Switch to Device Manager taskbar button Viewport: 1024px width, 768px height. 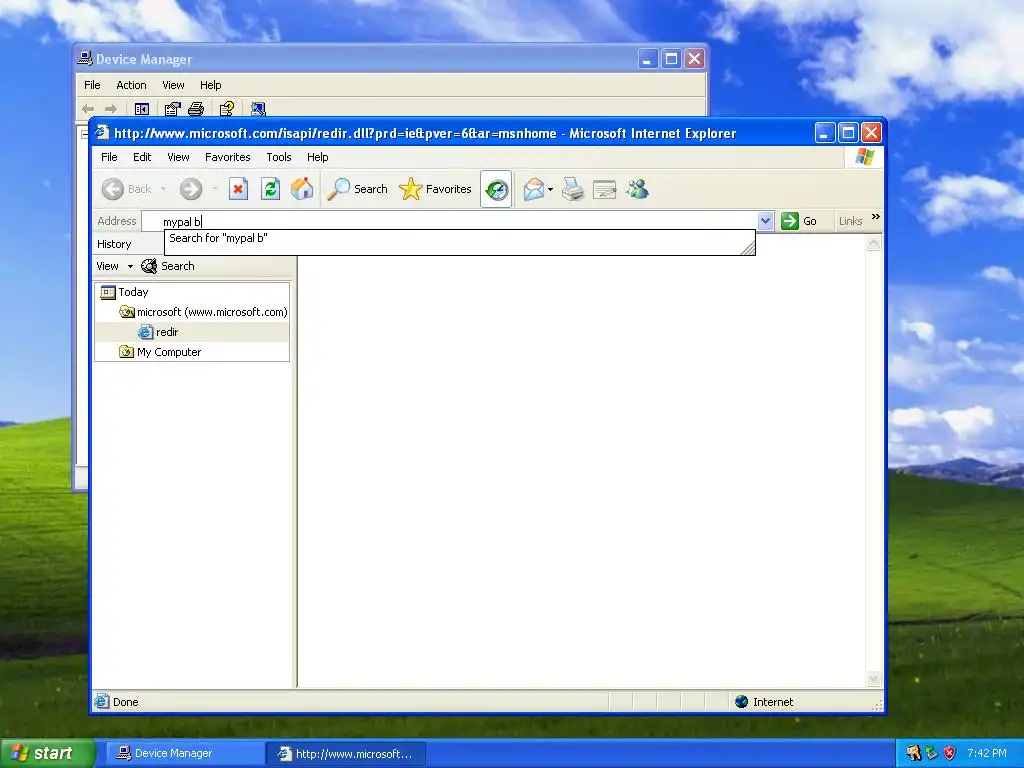click(183, 754)
